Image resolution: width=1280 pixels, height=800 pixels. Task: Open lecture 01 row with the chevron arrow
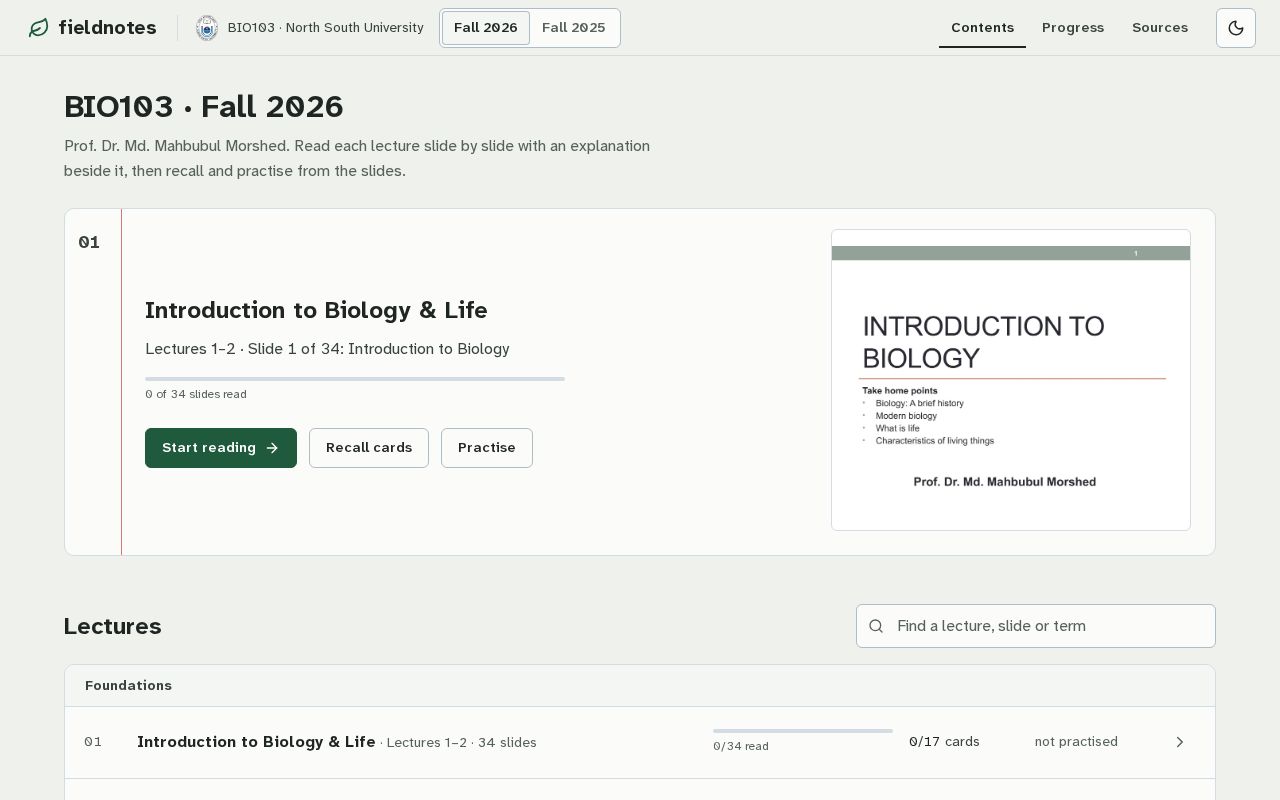coord(1180,742)
